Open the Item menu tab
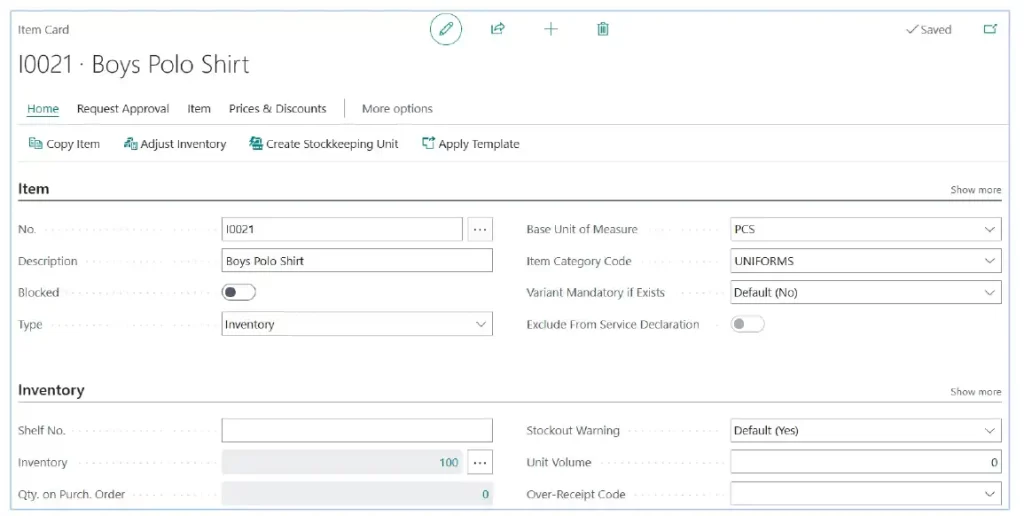 [x=199, y=109]
